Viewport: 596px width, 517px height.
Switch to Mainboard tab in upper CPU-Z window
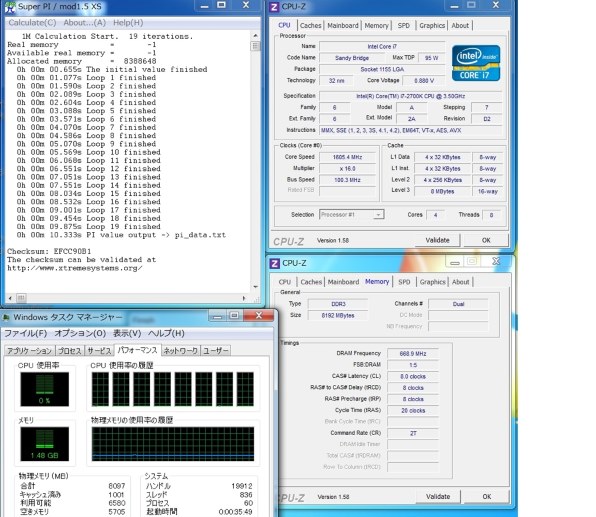[343, 25]
